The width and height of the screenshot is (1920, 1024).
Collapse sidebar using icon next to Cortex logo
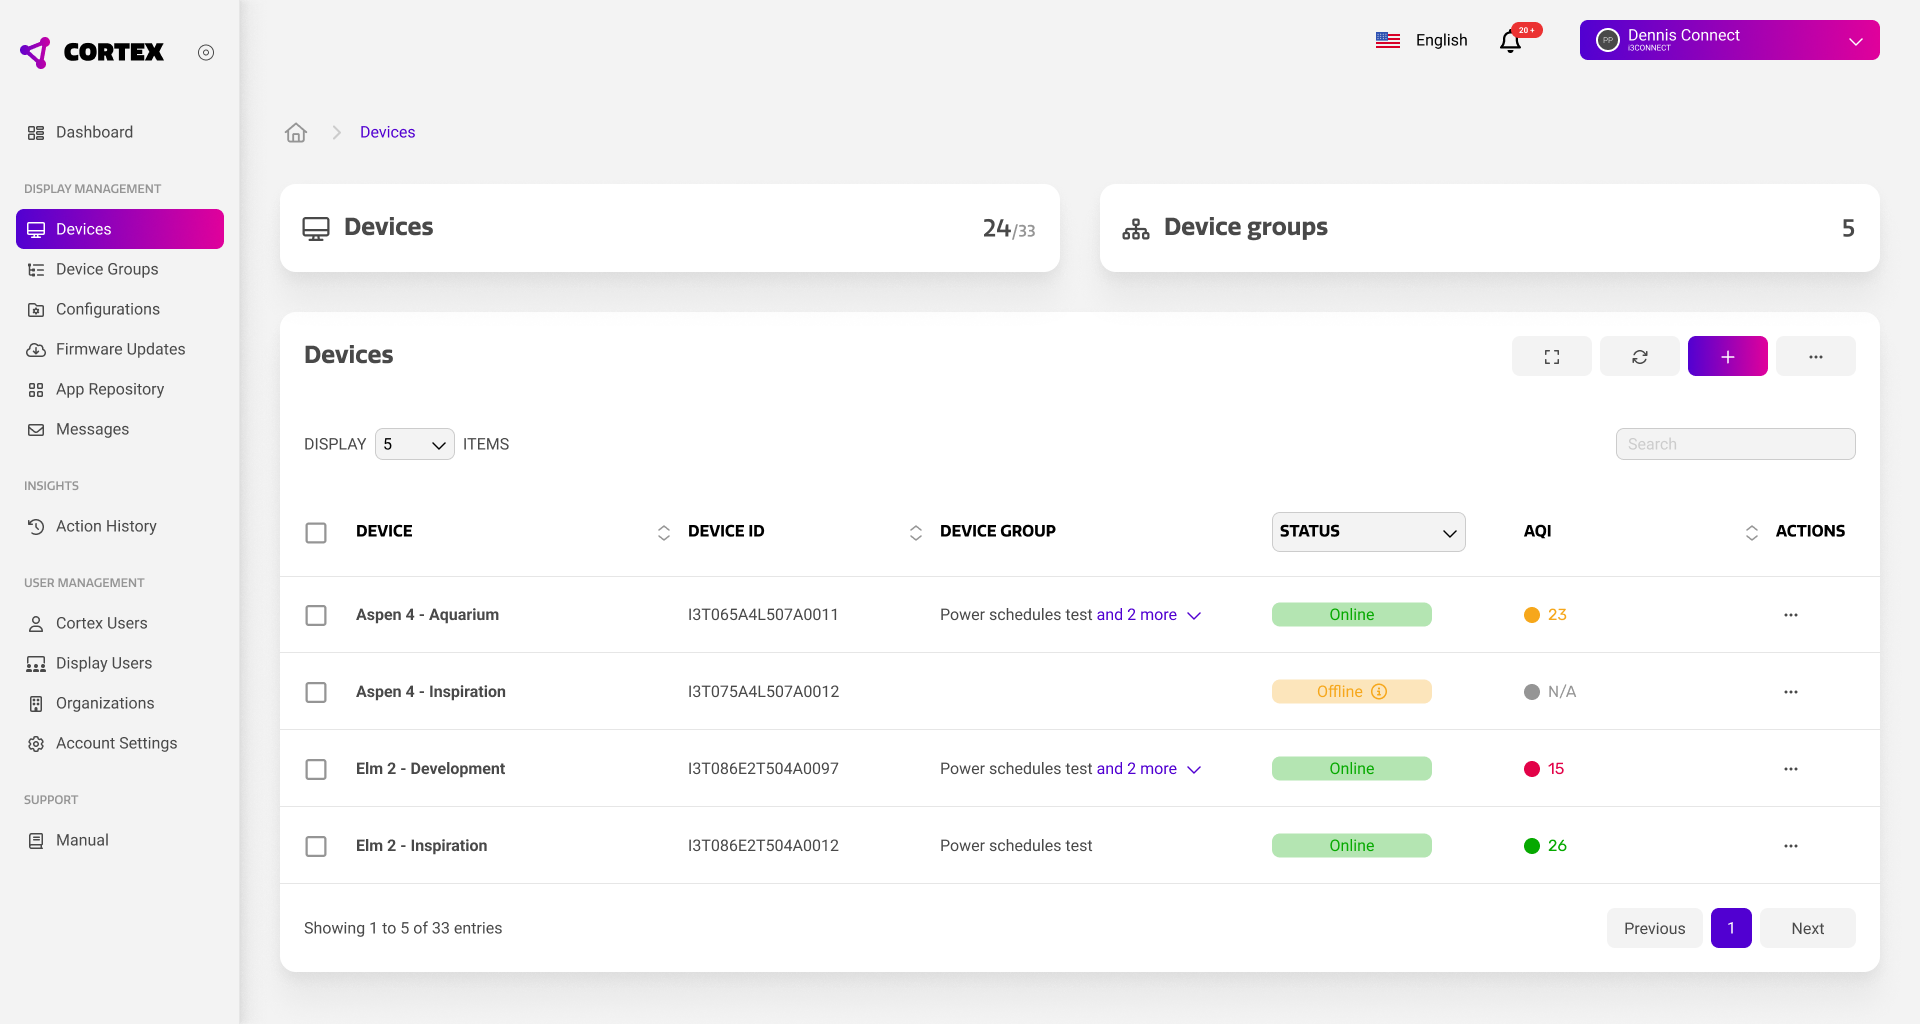[x=206, y=53]
